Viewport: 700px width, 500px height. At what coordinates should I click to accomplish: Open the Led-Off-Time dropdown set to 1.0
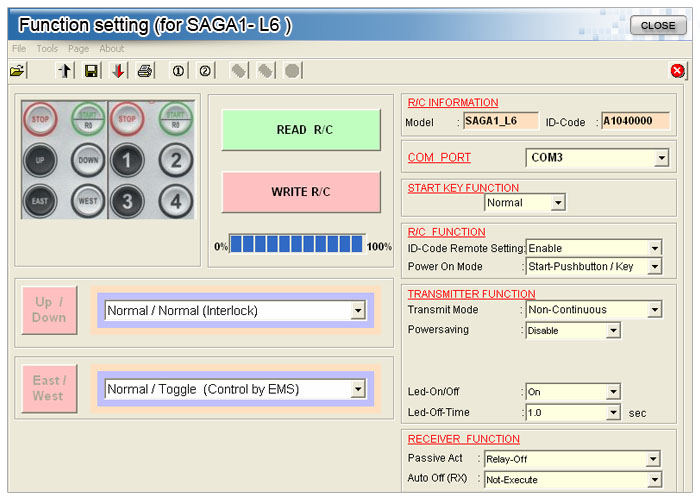573,412
